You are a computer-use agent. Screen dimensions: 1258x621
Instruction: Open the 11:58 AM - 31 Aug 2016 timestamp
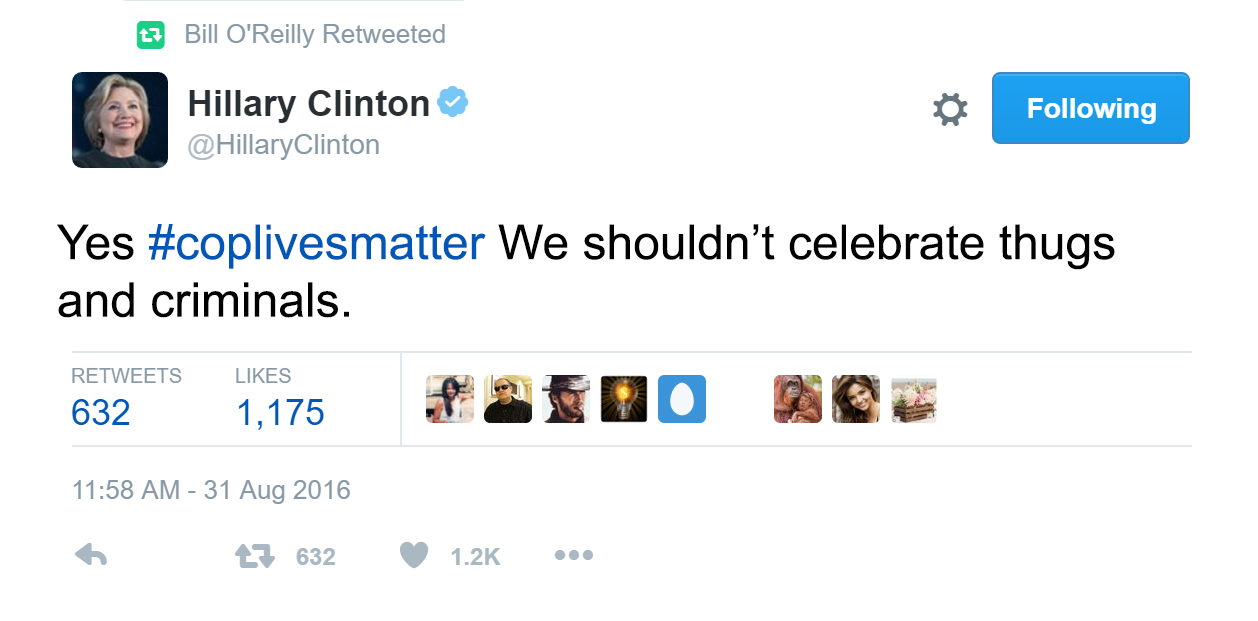[211, 491]
